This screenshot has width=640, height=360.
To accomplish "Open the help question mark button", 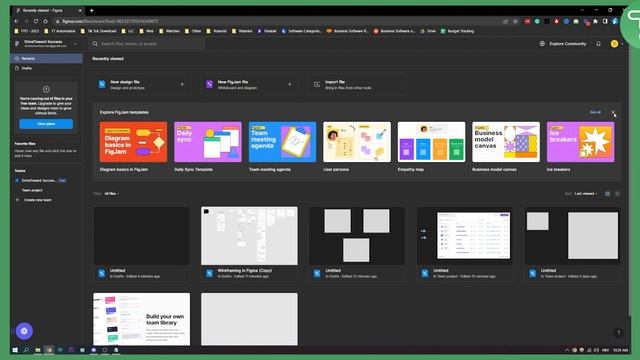I will point(618,333).
